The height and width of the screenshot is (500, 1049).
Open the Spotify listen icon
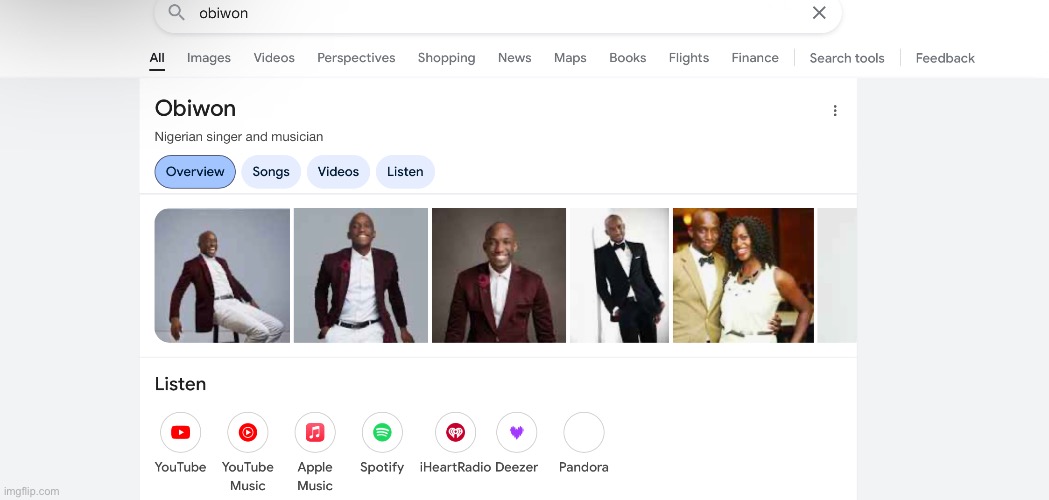coord(382,433)
